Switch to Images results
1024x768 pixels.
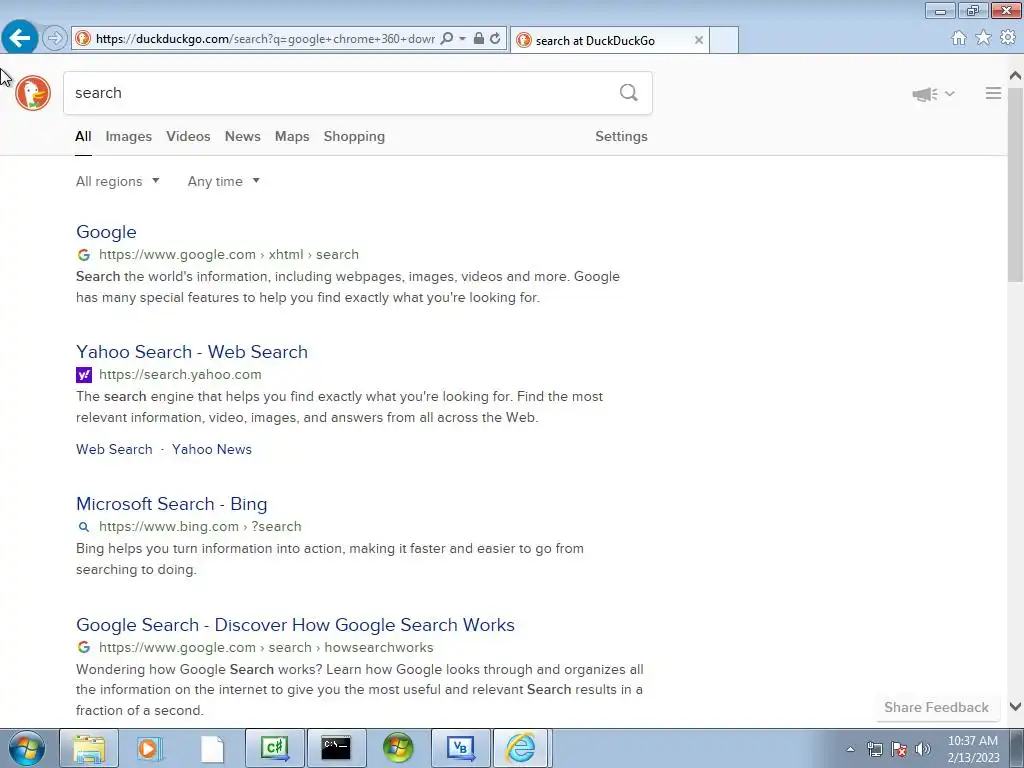pyautogui.click(x=129, y=136)
